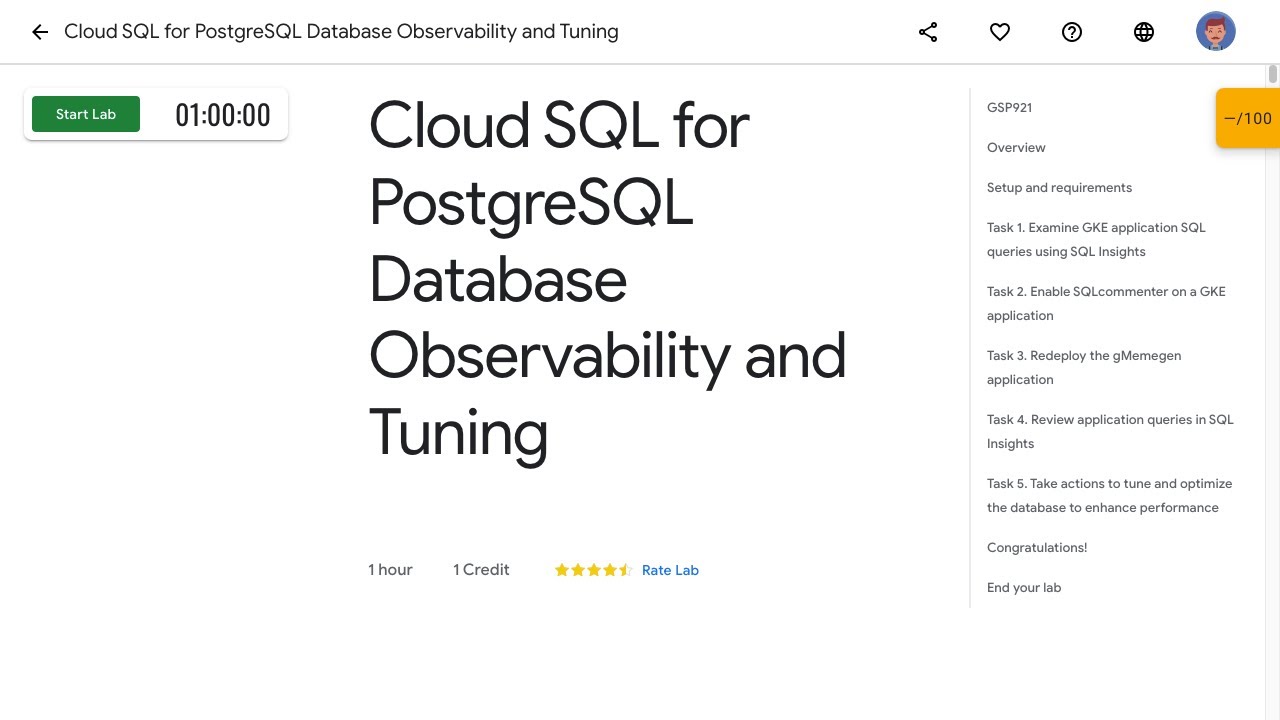Open Task 1 Examine GKE application SQL queries
Viewport: 1280px width, 720px height.
(1096, 239)
